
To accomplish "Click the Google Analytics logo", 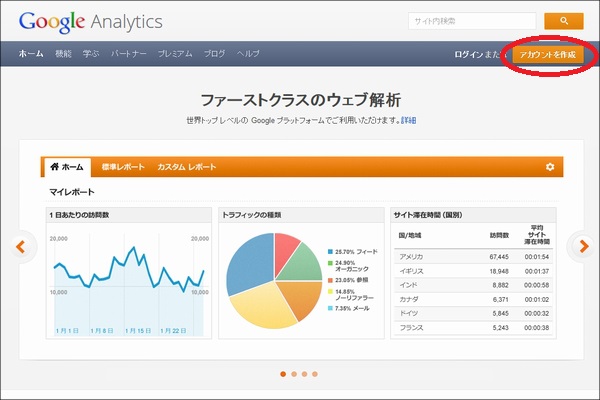I will [x=91, y=22].
